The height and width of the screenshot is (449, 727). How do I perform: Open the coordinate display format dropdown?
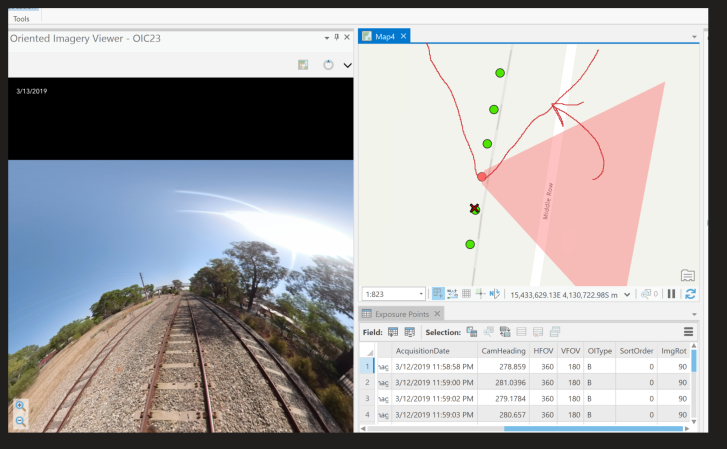click(x=627, y=295)
